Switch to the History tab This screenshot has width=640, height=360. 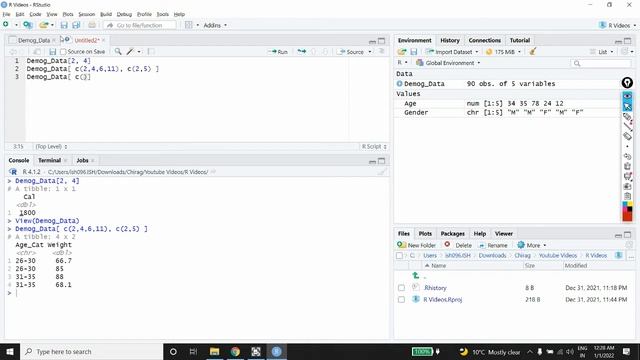(x=450, y=40)
